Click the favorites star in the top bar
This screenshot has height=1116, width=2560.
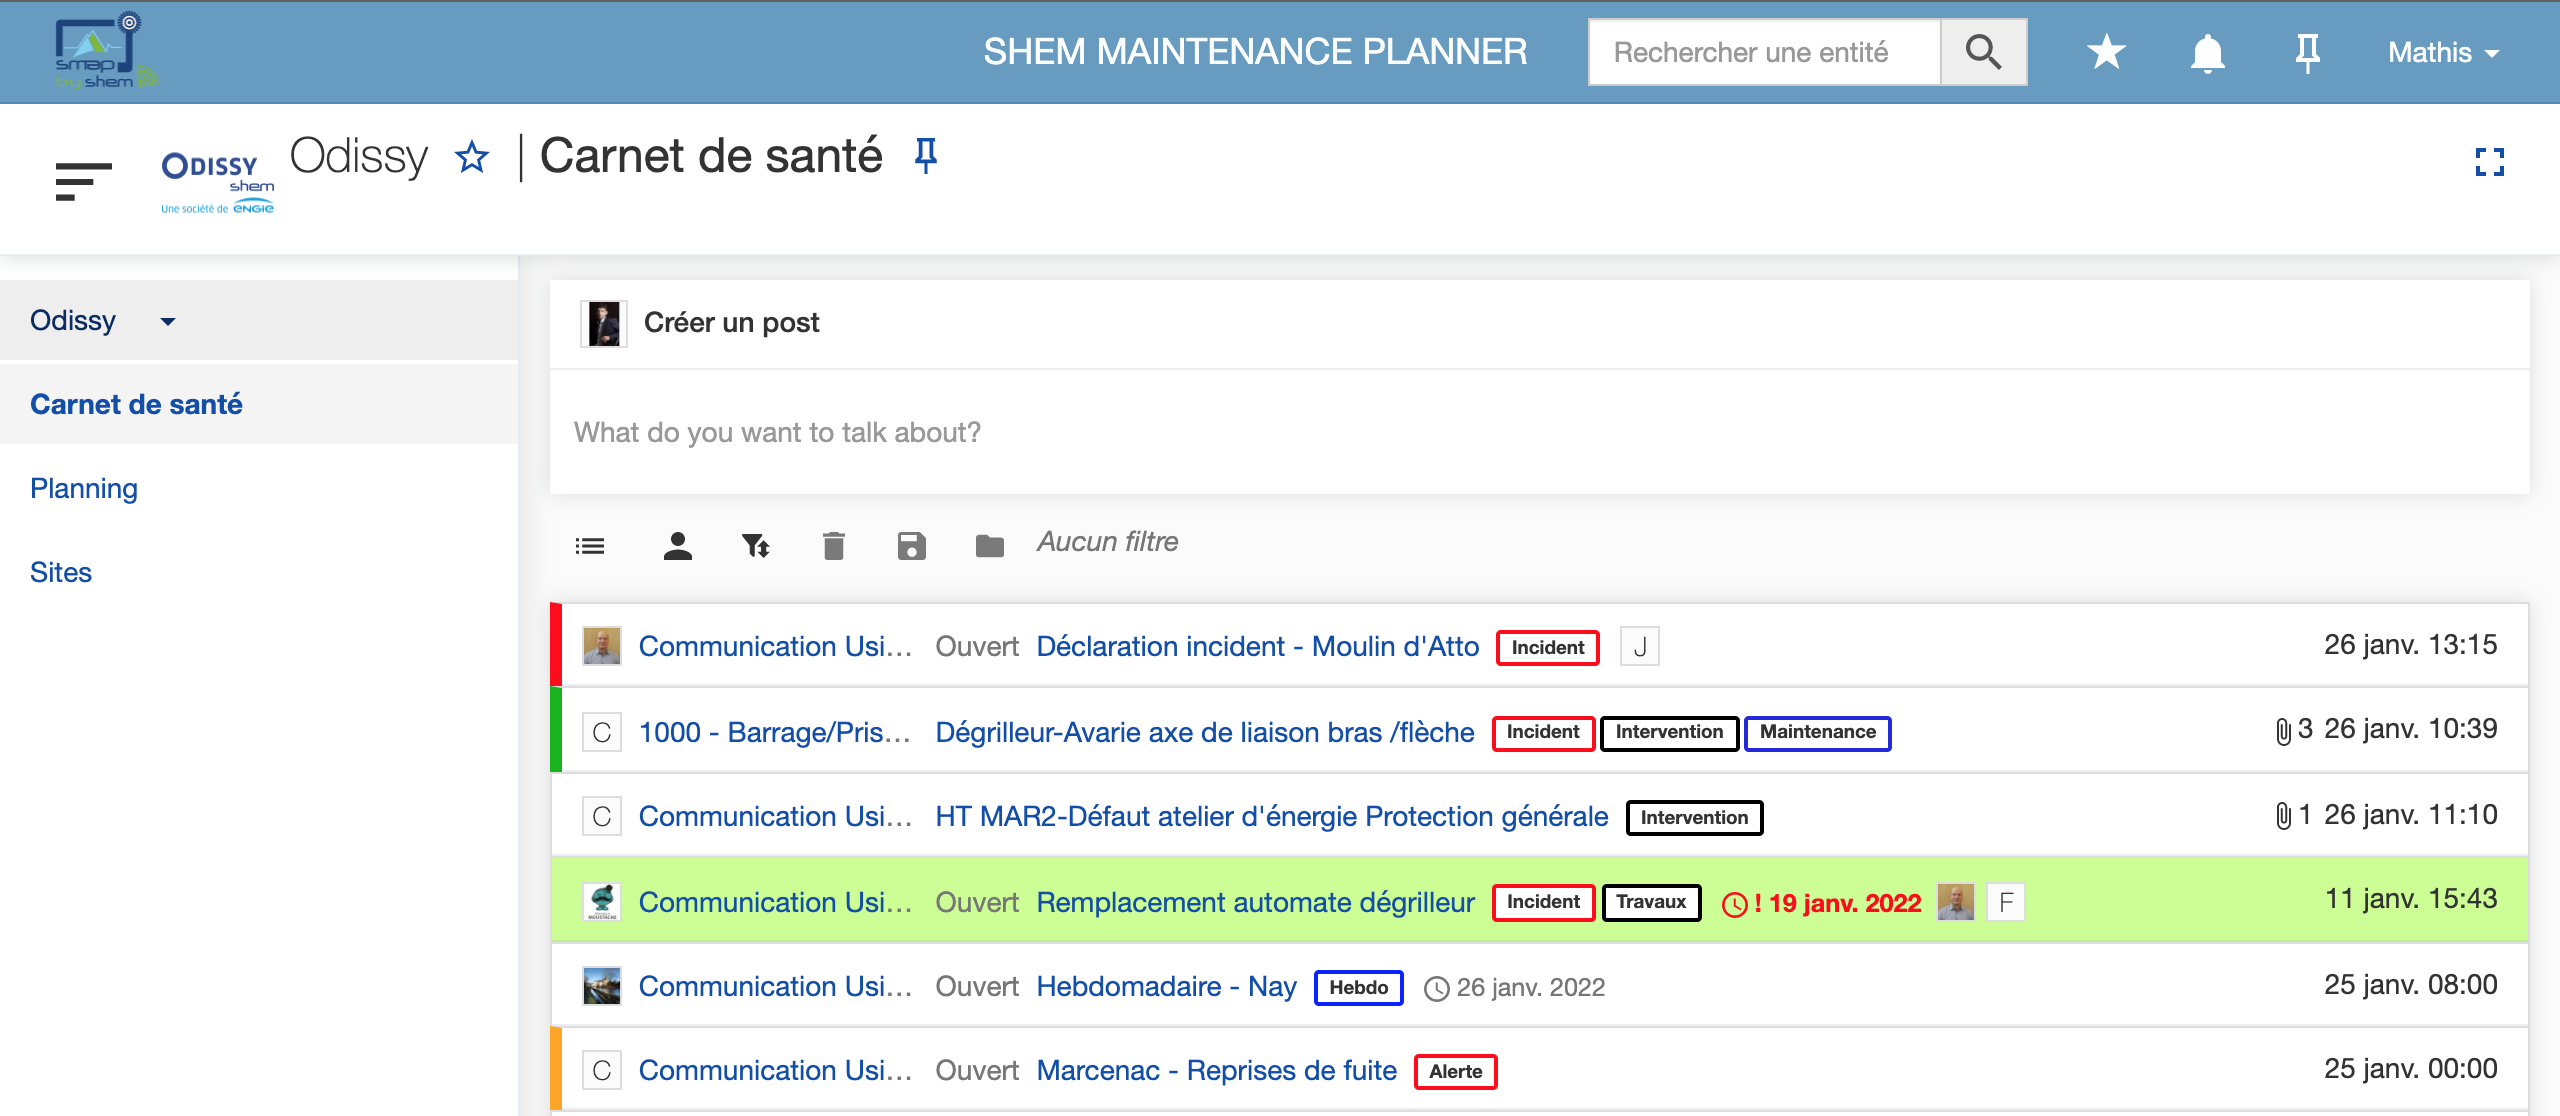click(x=2106, y=51)
